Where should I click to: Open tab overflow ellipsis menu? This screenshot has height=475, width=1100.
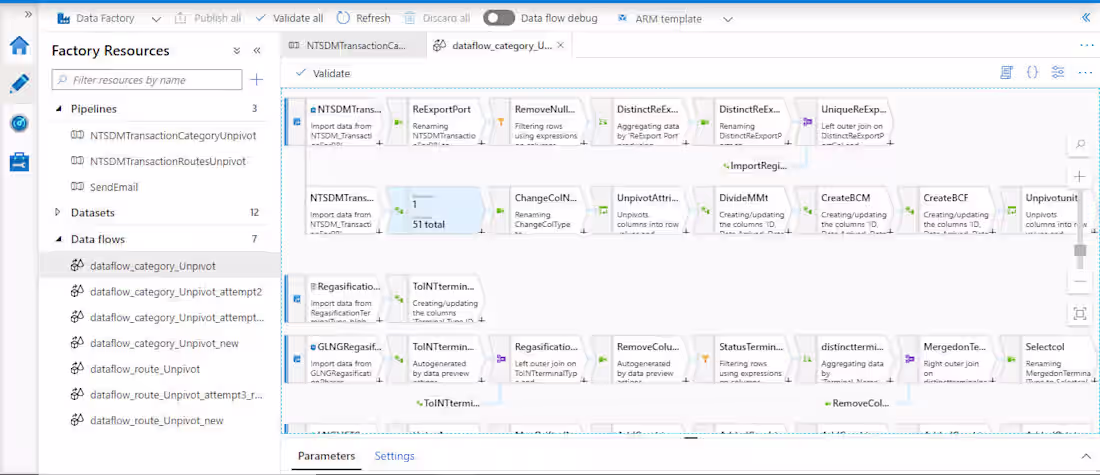pos(1087,46)
